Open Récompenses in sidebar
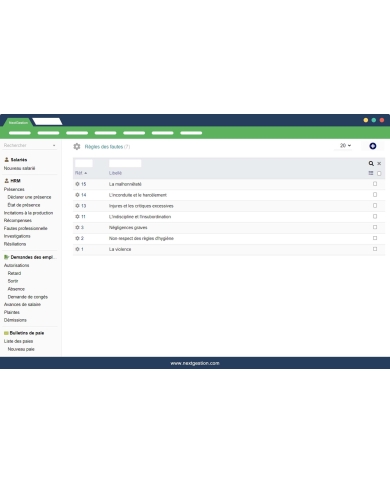390x484 pixels. point(18,220)
